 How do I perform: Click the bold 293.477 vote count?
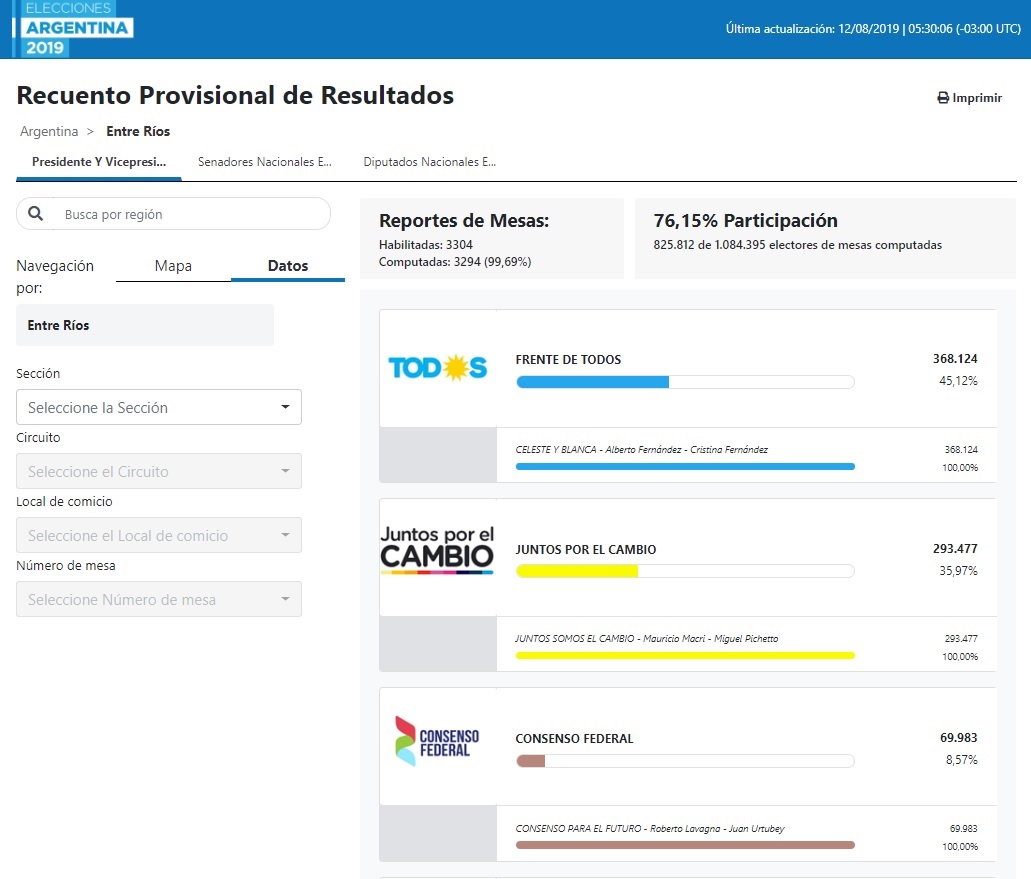[x=955, y=548]
